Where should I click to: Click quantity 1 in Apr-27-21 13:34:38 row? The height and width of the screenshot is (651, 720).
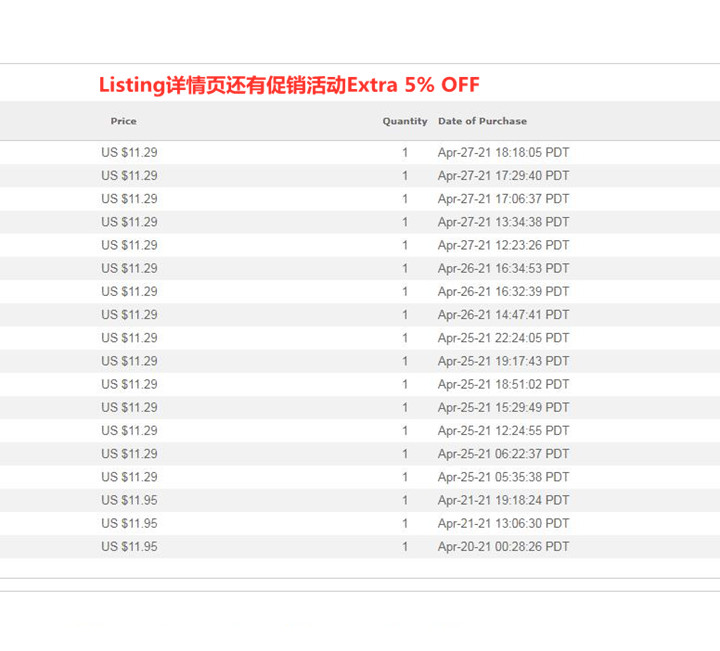point(405,222)
